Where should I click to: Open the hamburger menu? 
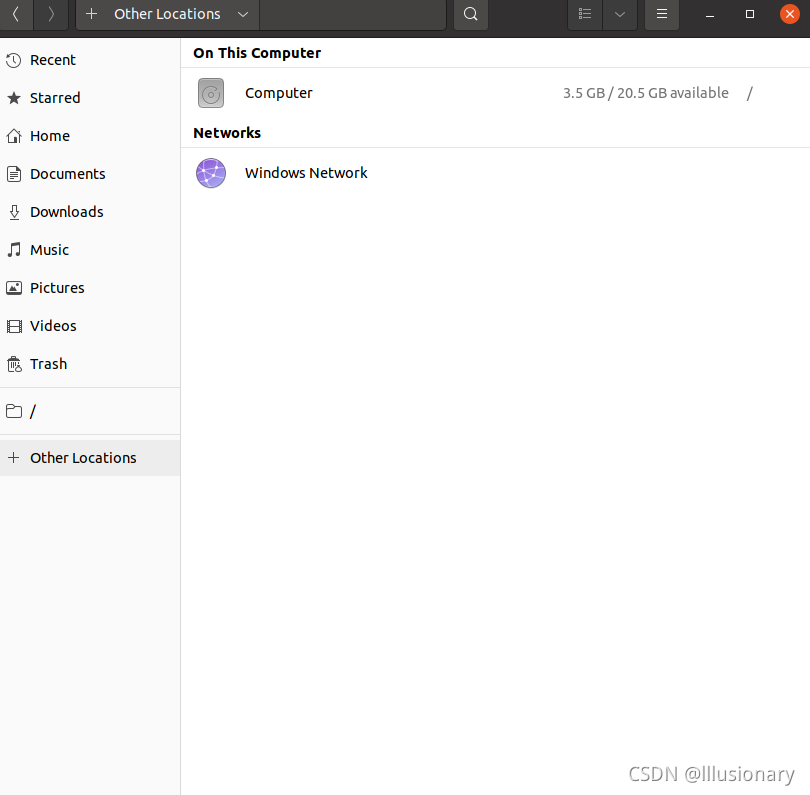661,14
